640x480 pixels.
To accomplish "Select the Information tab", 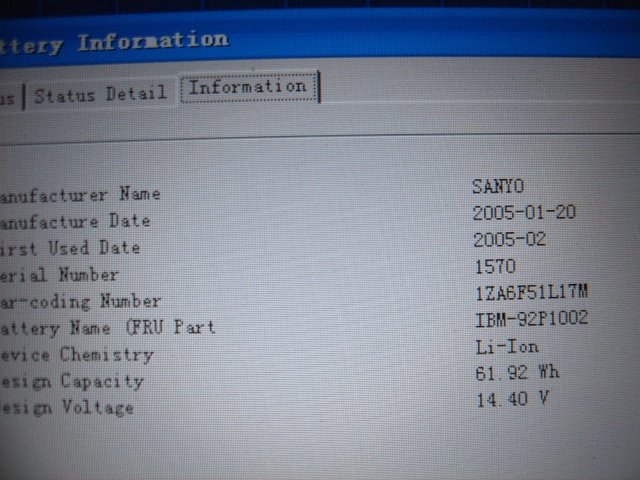I will pos(249,87).
